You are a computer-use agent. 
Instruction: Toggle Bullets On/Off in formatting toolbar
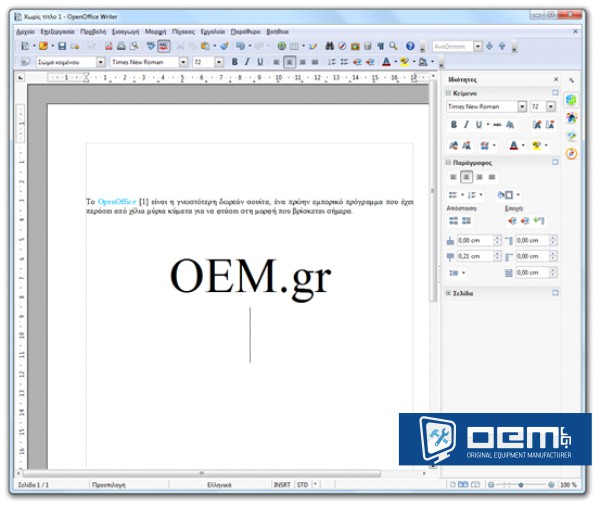tap(344, 62)
